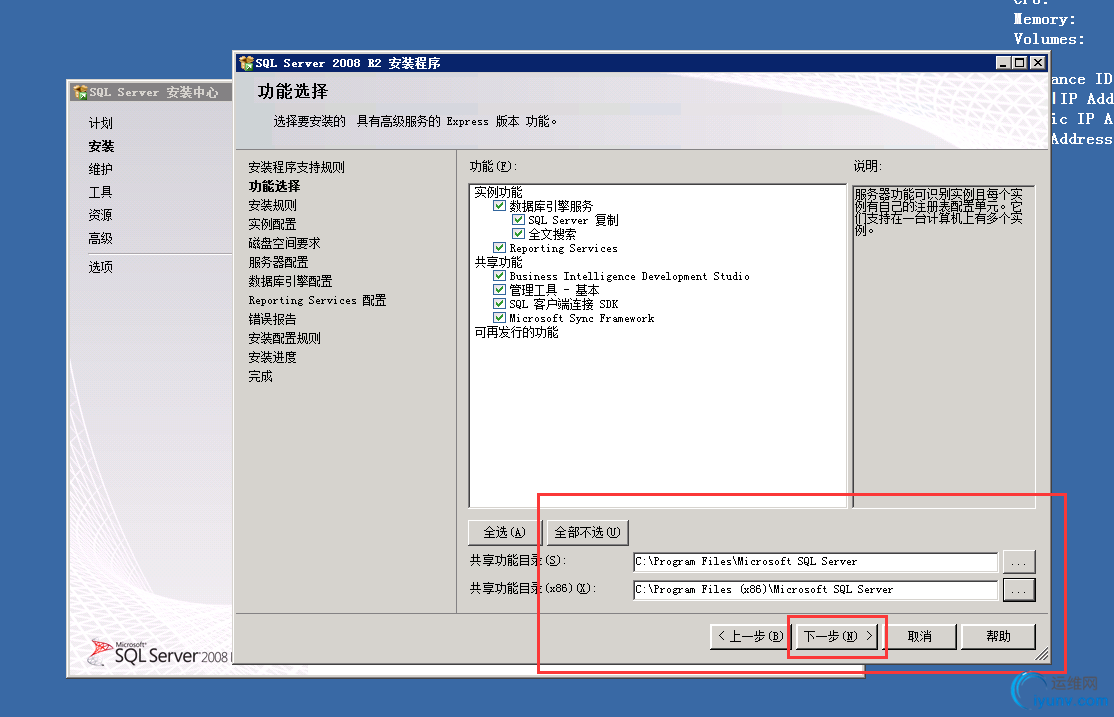Open 维护 in 安装中心 window

pyautogui.click(x=100, y=169)
